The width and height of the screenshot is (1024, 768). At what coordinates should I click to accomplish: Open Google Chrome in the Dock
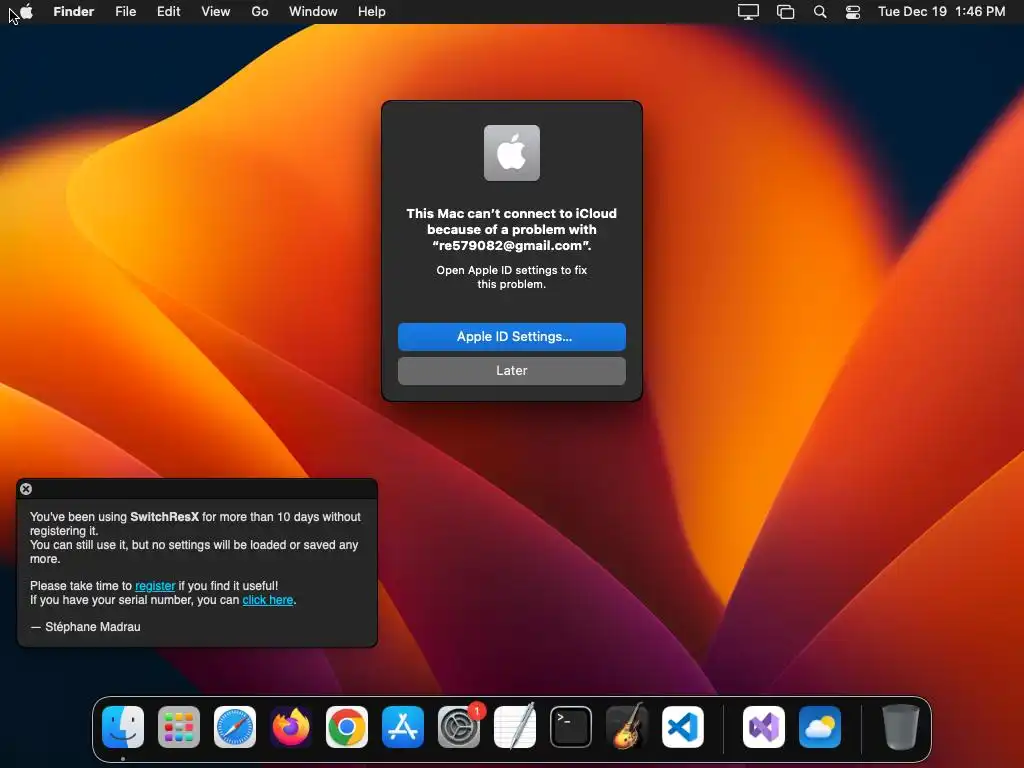(x=347, y=727)
